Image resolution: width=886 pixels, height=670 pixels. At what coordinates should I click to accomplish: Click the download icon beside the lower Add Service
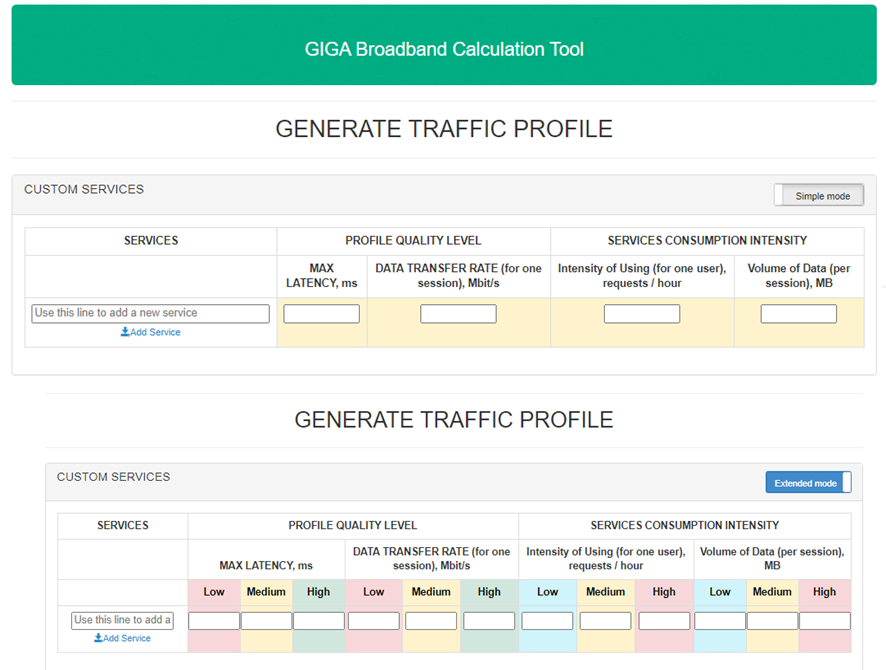coord(98,638)
